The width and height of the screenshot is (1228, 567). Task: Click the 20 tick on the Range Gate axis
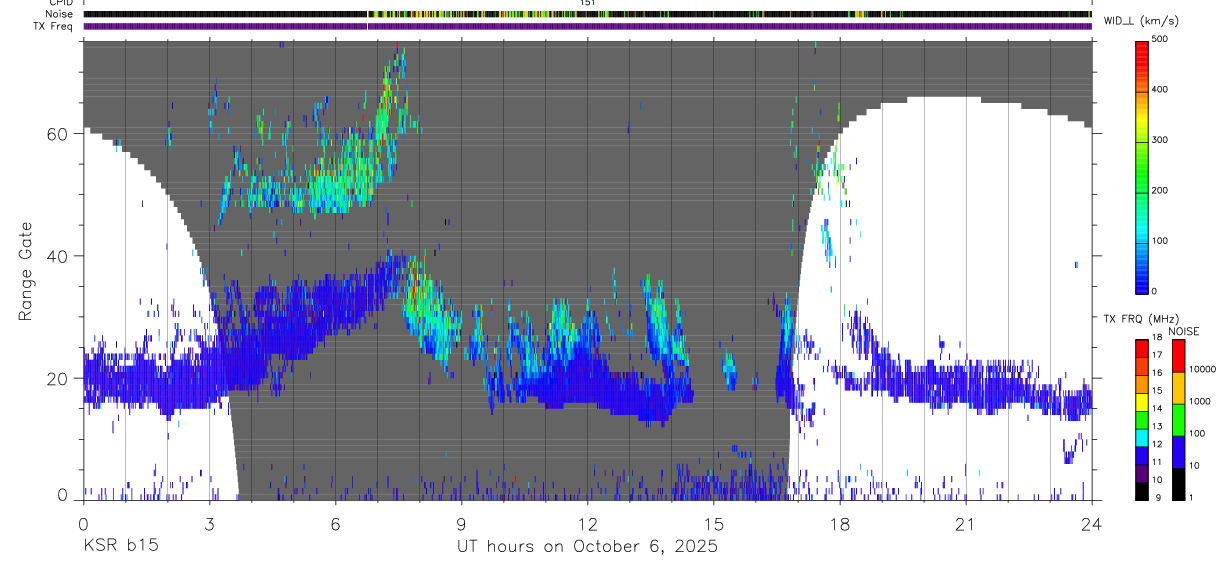59,378
